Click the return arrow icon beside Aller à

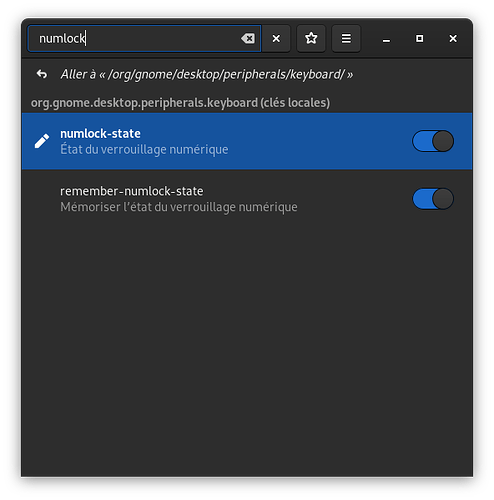(x=42, y=74)
